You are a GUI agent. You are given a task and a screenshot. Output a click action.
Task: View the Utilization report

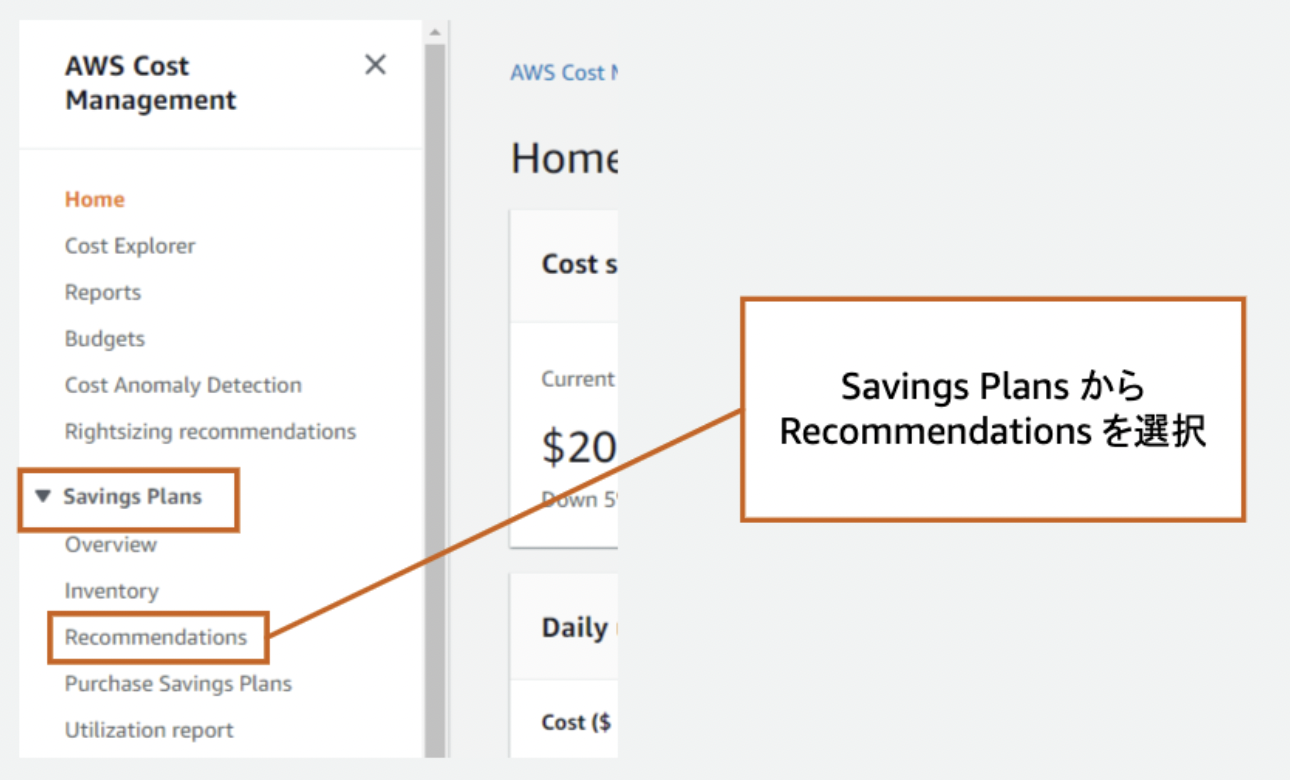pyautogui.click(x=149, y=730)
